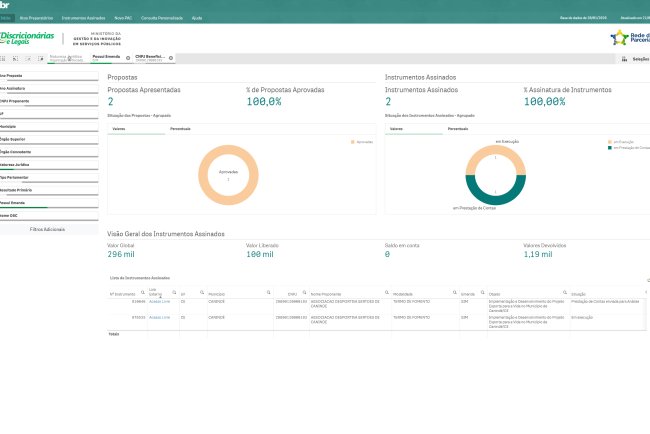Screen dimensions: 650x434
Task: Open the Ajuda menu
Action: point(197,18)
